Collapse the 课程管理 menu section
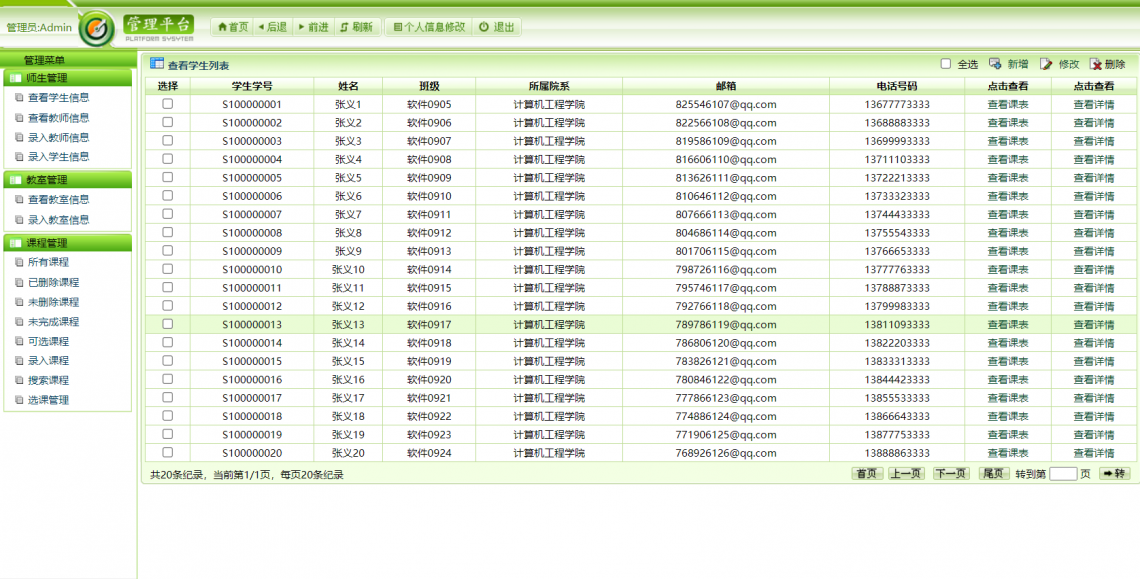1140x579 pixels. pyautogui.click(x=68, y=243)
